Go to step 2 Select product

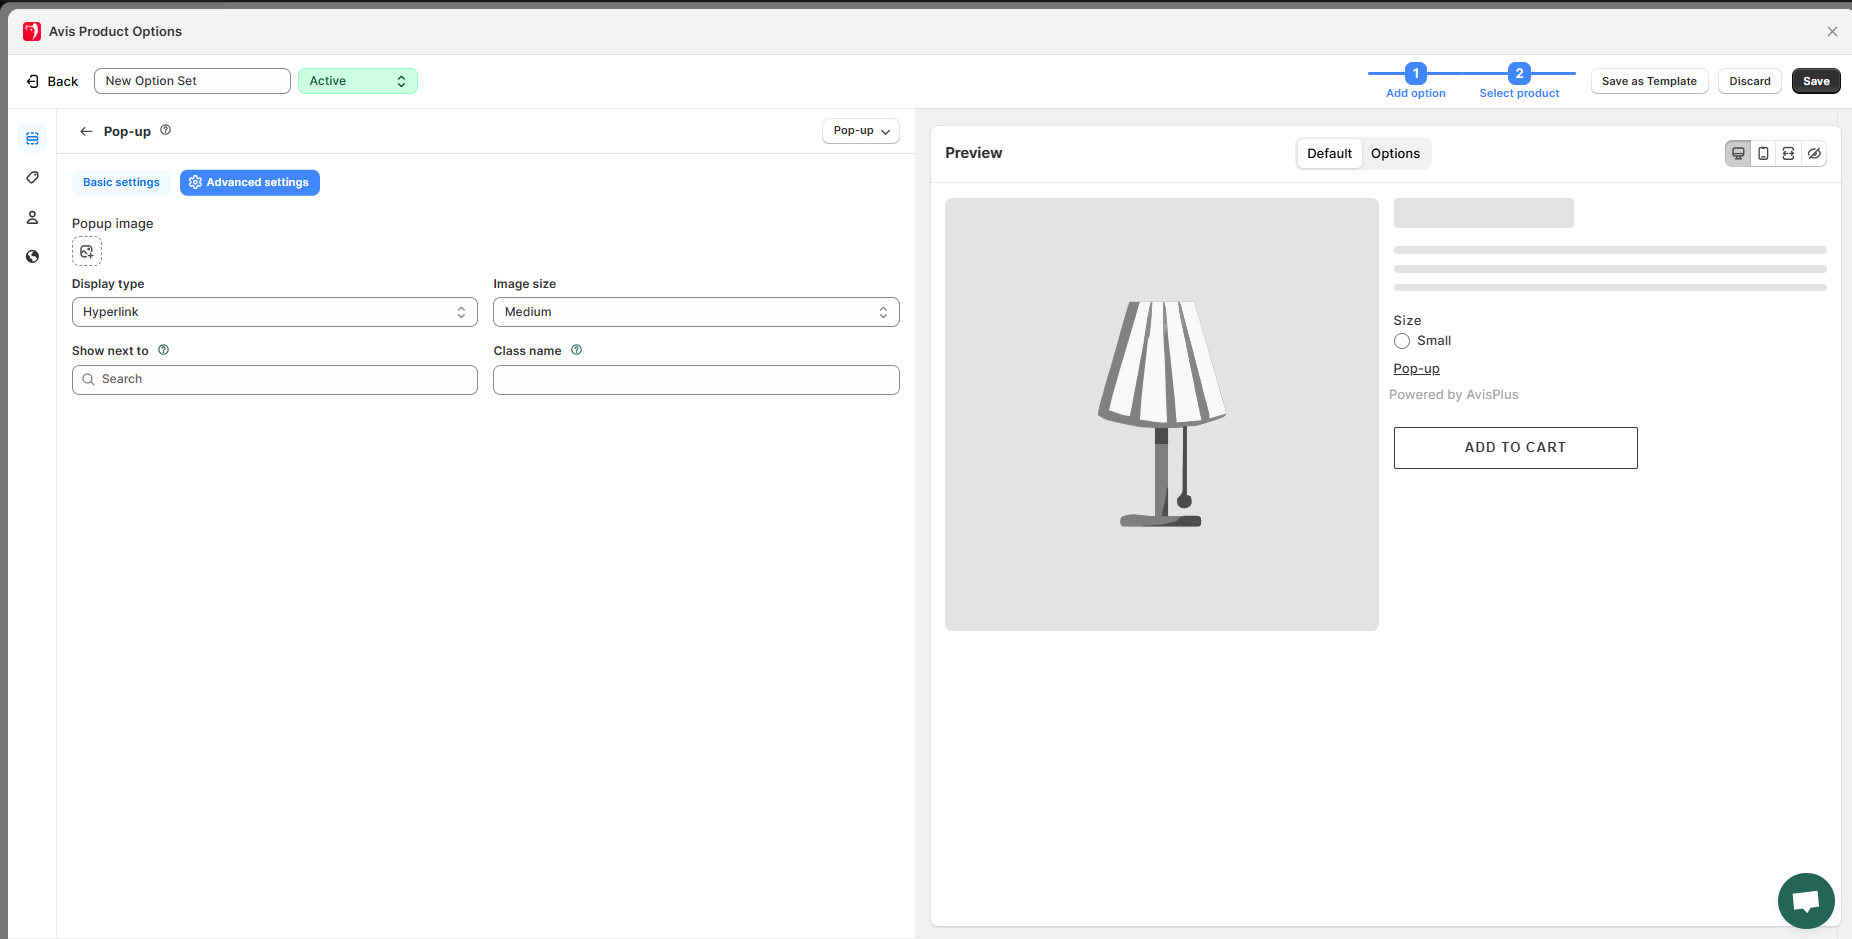click(x=1519, y=74)
